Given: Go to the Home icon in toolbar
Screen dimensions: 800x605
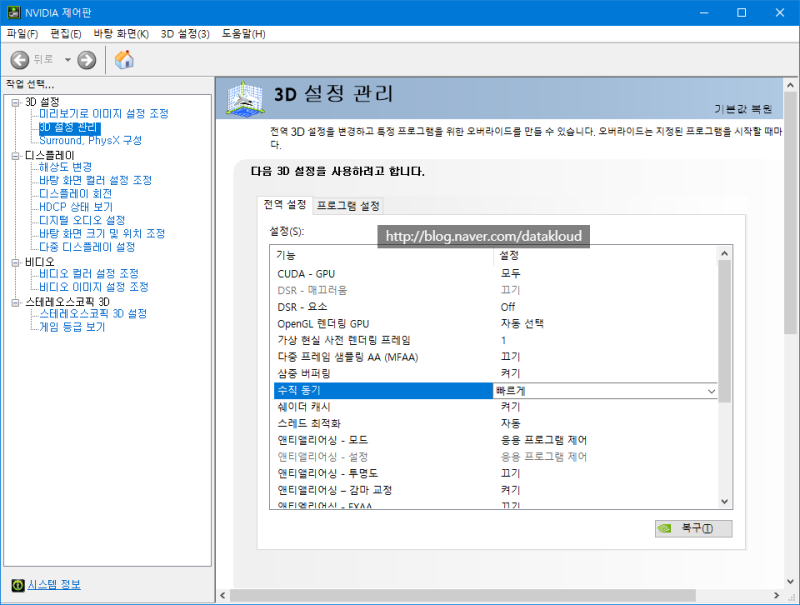Looking at the screenshot, I should [x=124, y=60].
